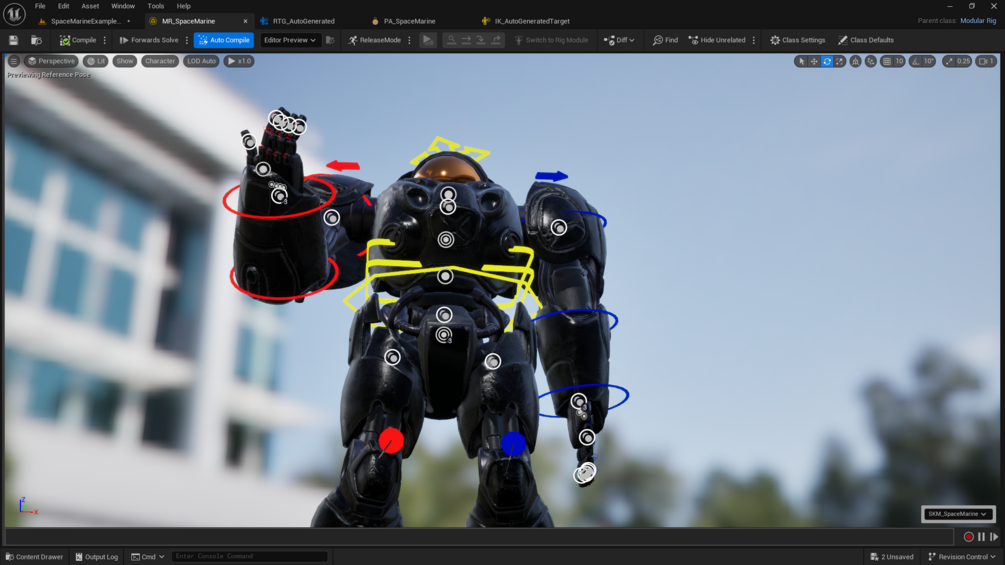The width and height of the screenshot is (1005, 565).
Task: Open Class Settings
Action: 797,40
